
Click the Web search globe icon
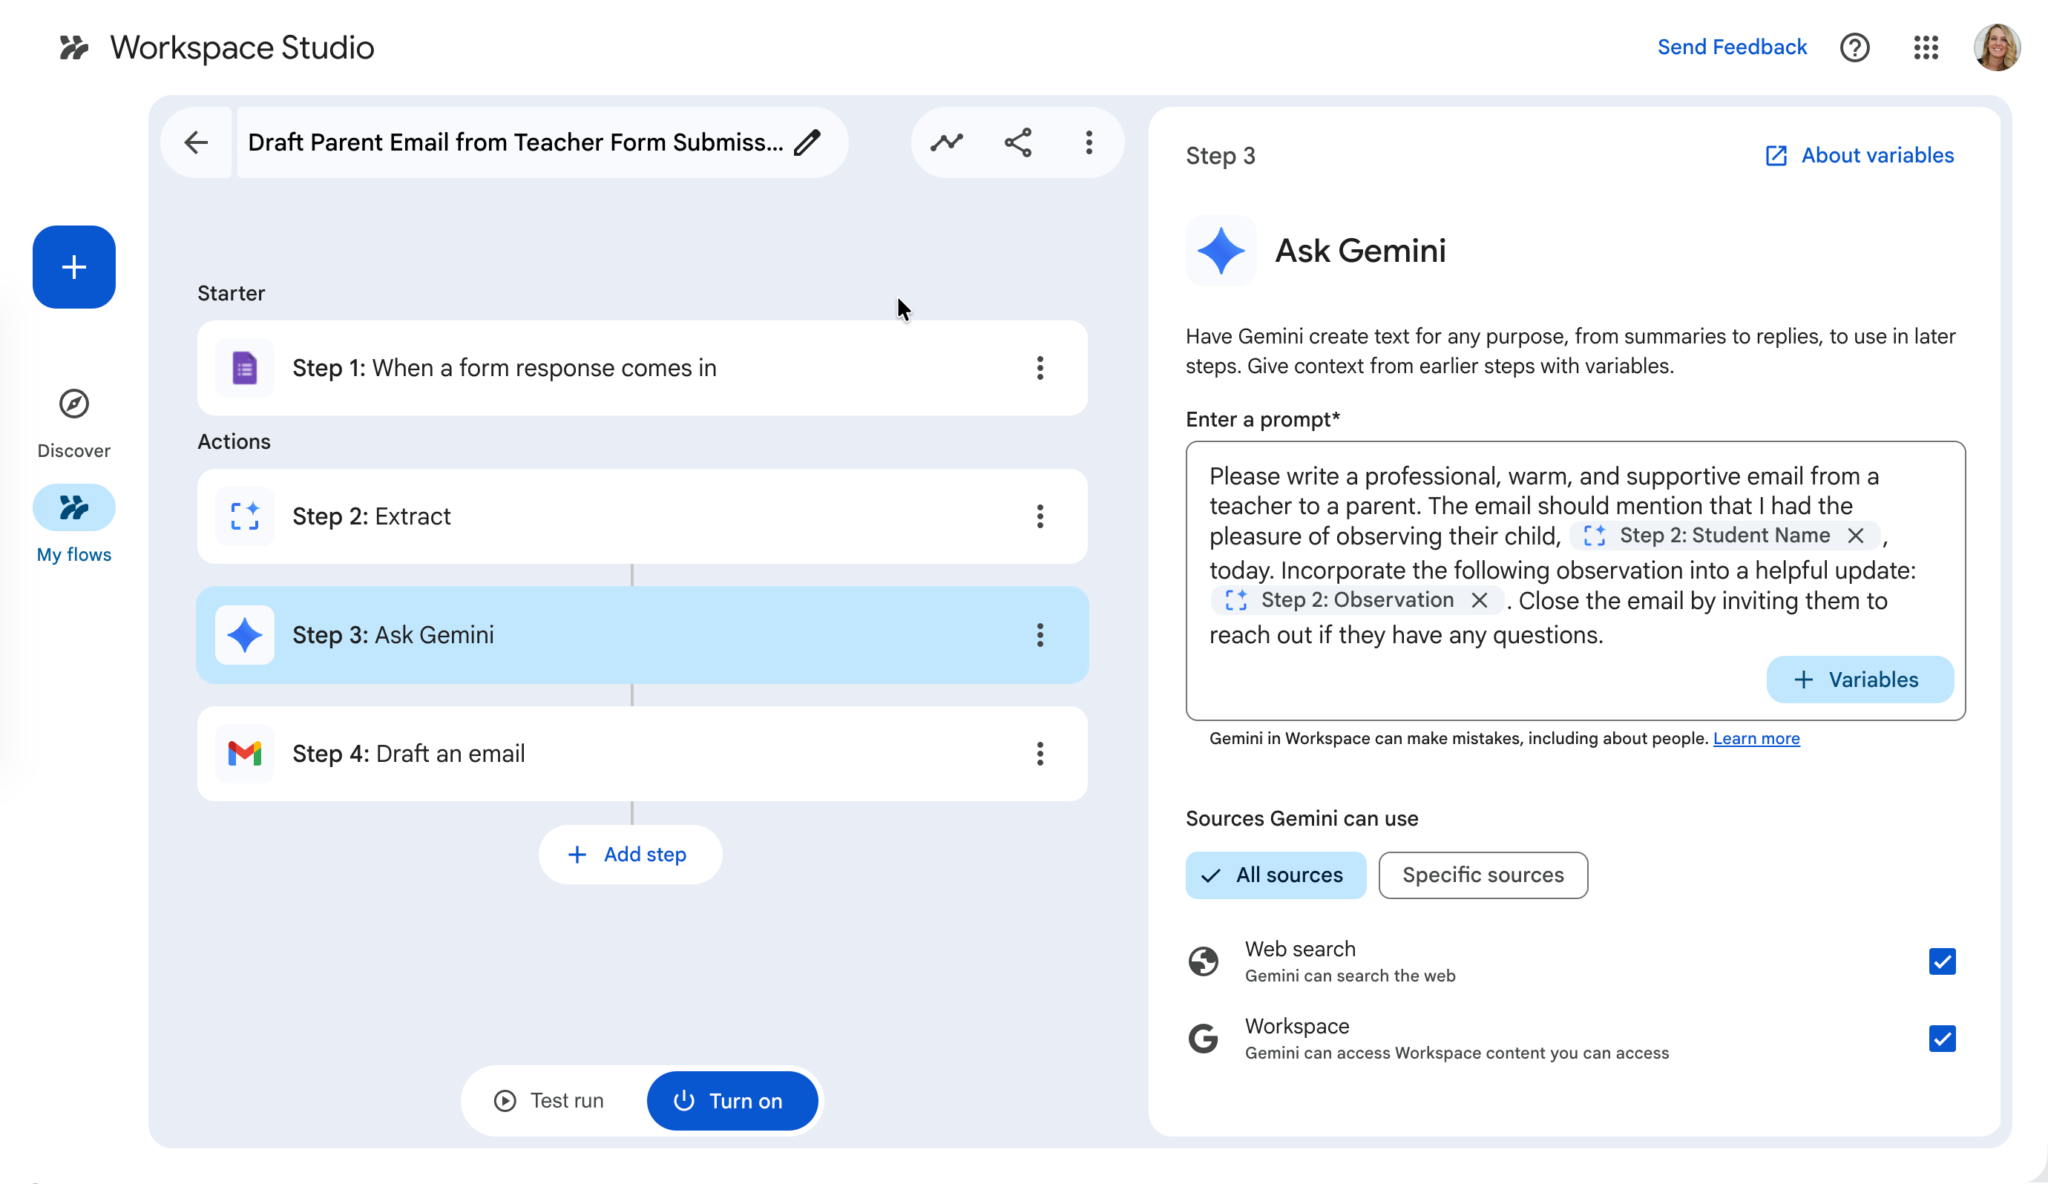(x=1203, y=961)
